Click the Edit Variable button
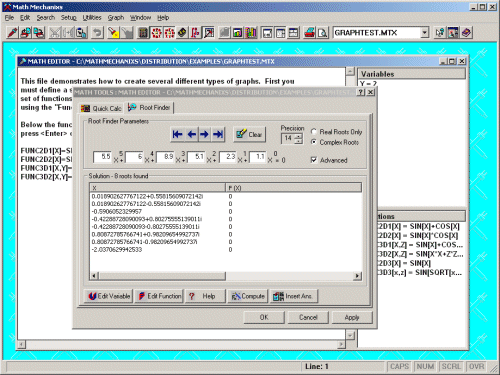 (x=108, y=296)
